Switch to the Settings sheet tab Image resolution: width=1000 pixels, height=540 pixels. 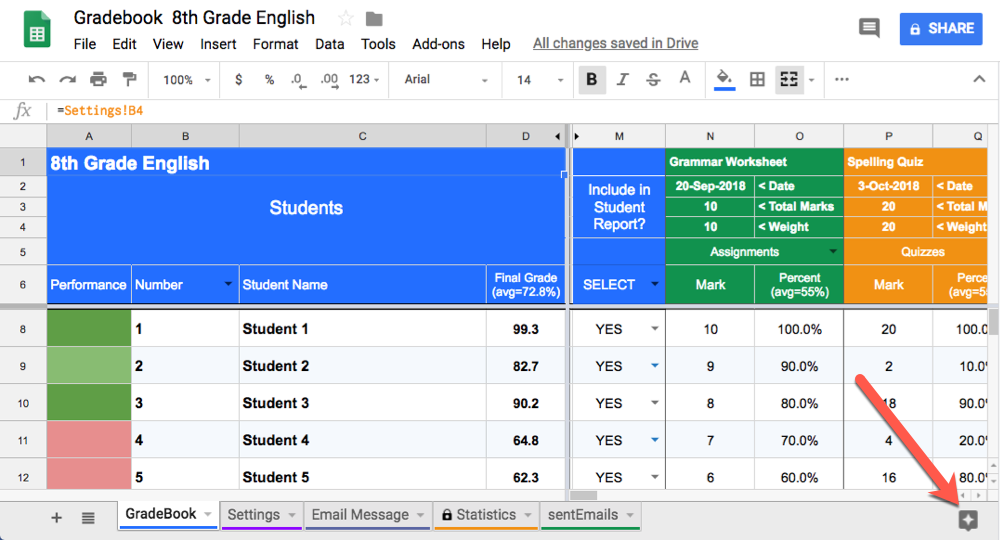[x=253, y=515]
